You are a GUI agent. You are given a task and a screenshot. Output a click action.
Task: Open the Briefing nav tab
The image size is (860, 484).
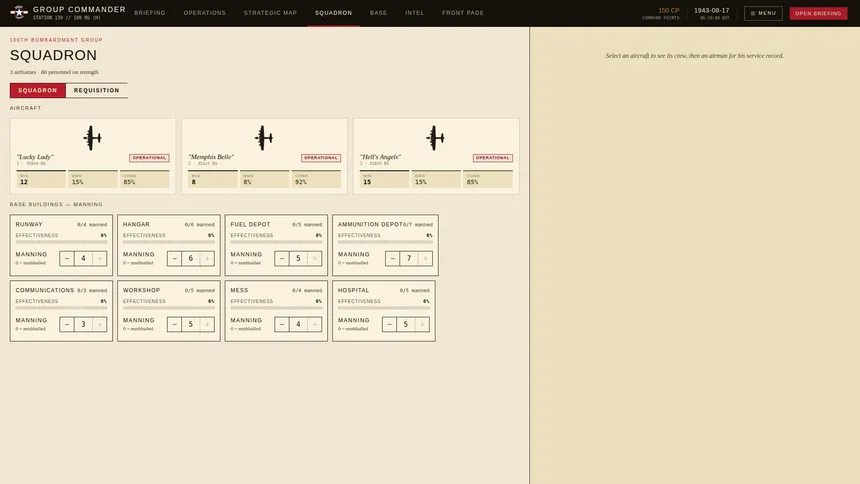[x=150, y=13]
